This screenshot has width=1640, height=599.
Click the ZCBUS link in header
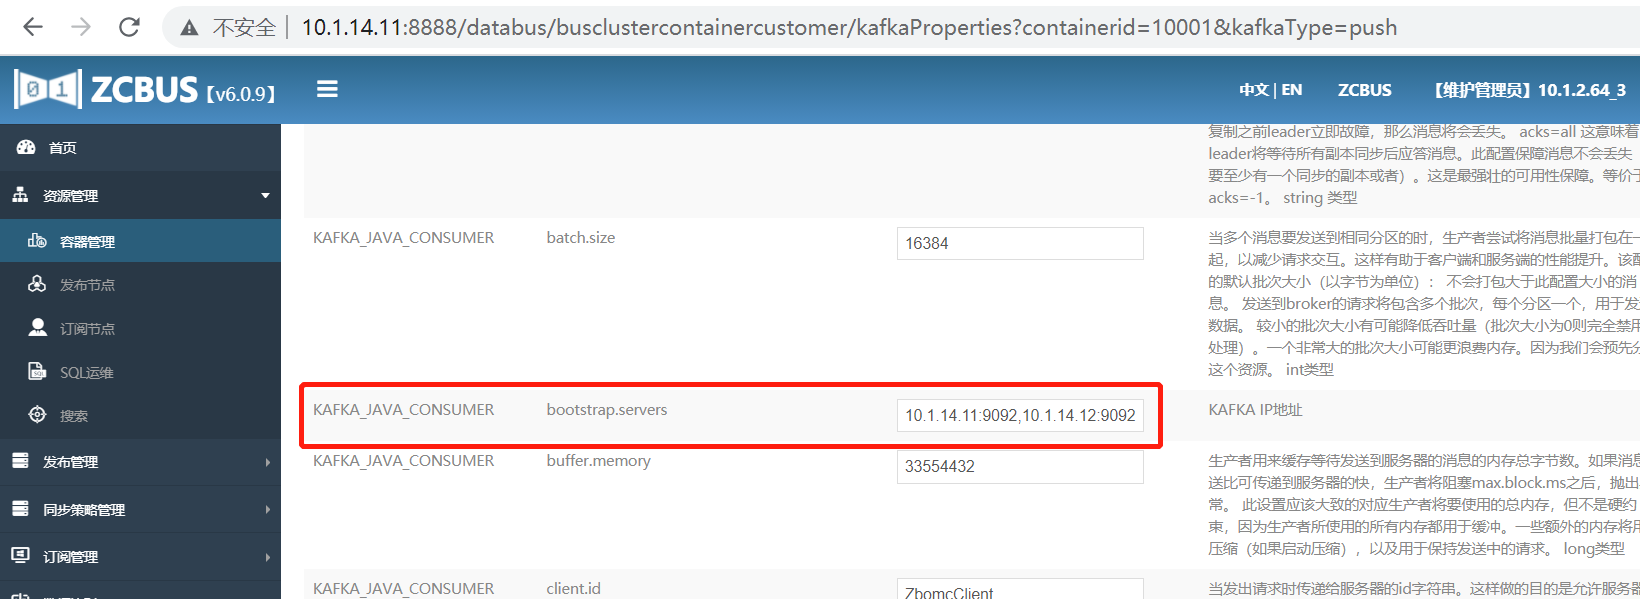click(x=1364, y=90)
